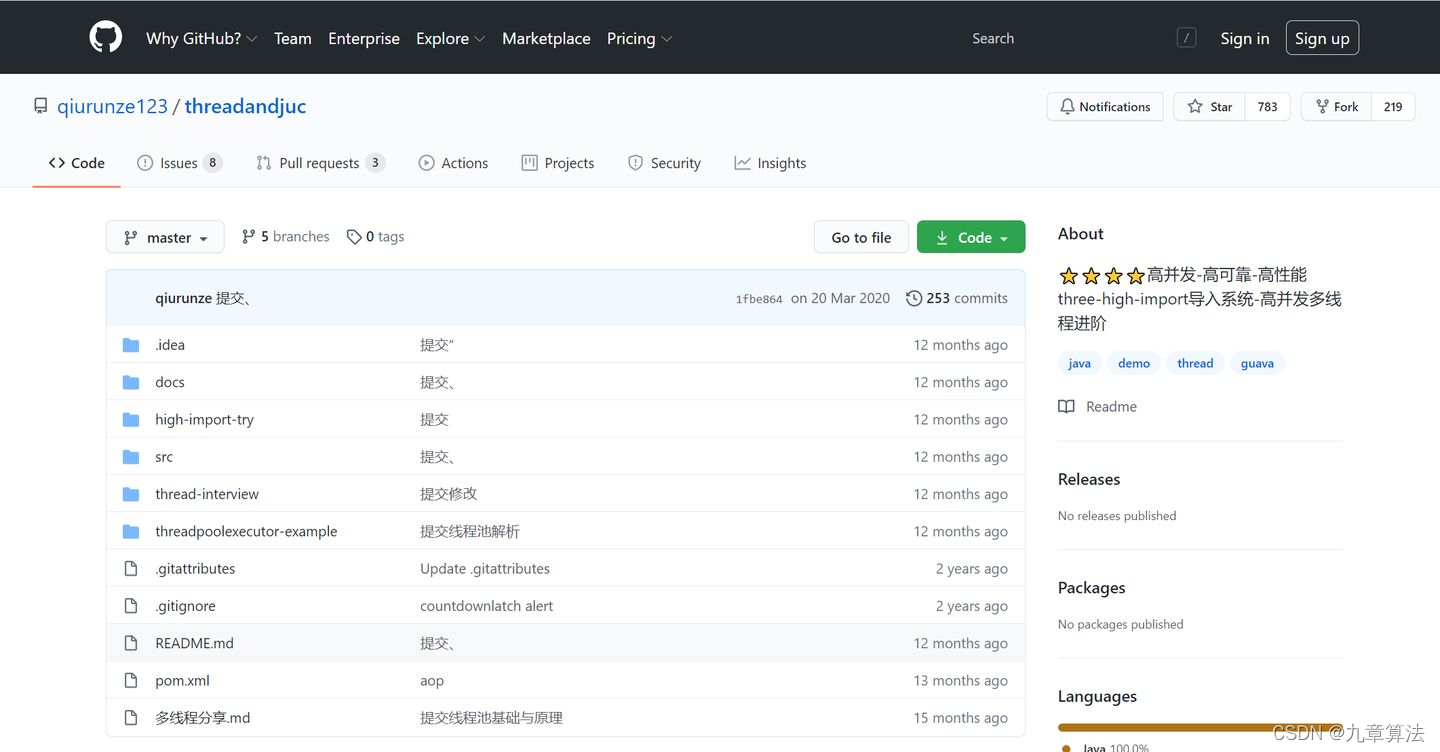Click the src folder icon
Viewport: 1440px width, 752px height.
pyautogui.click(x=131, y=457)
